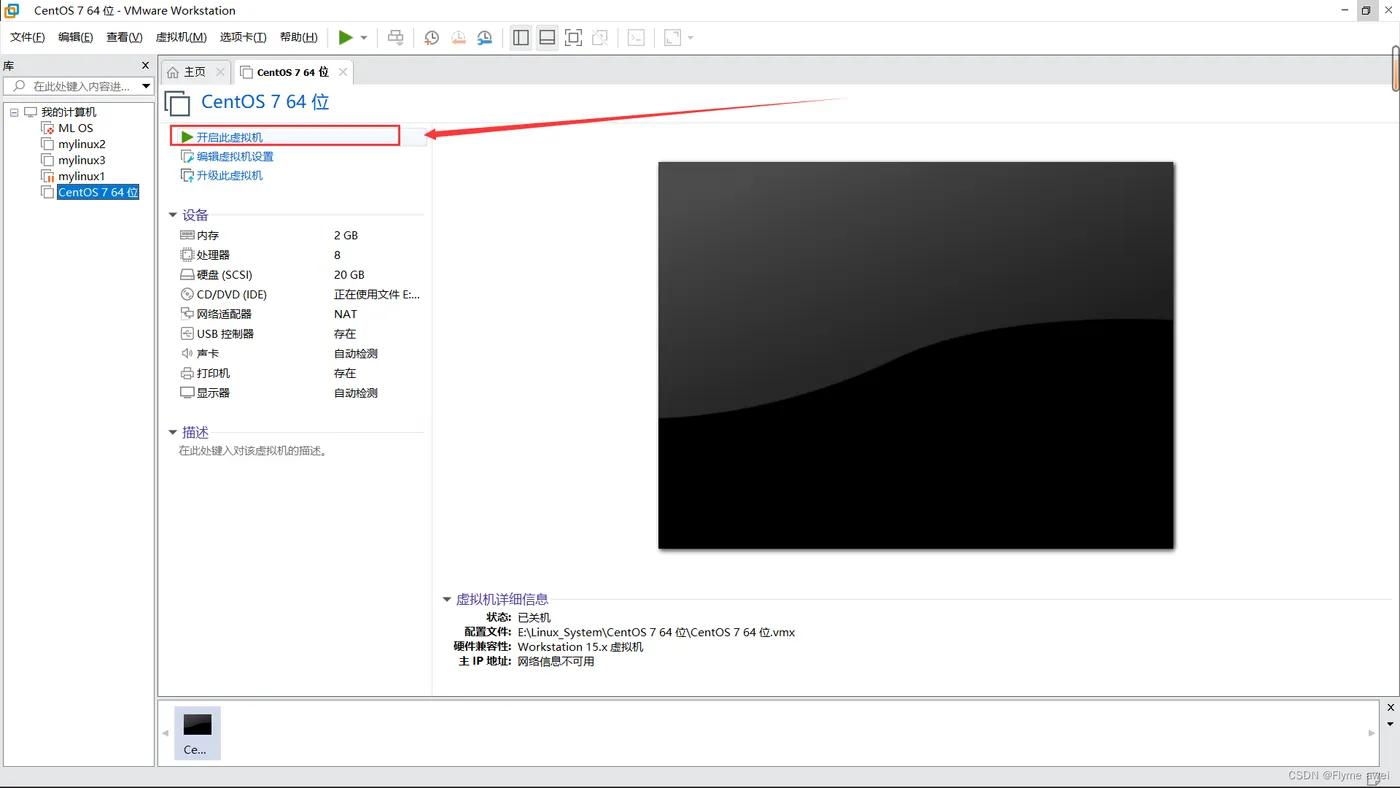Click the thumbnail bar left scroll arrow
The height and width of the screenshot is (788, 1400).
pyautogui.click(x=165, y=733)
